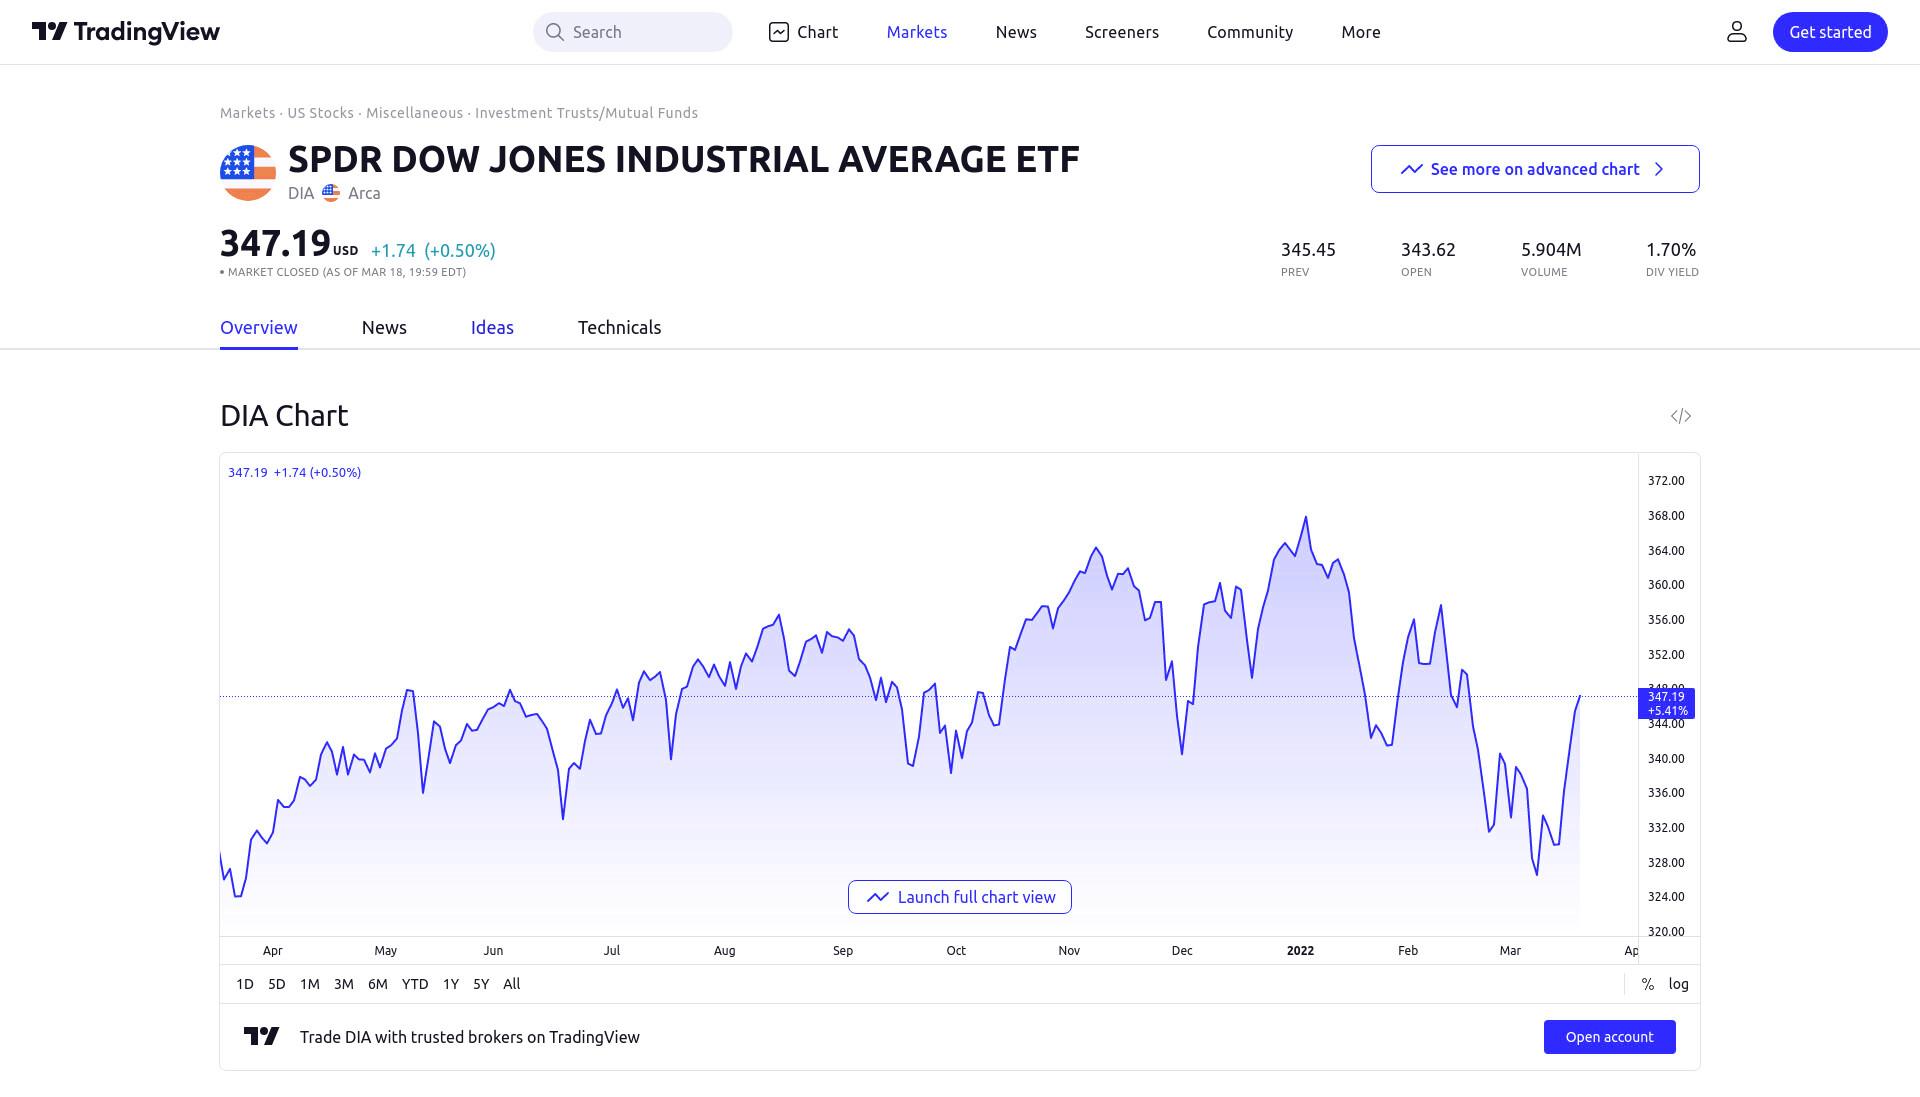1920x1097 pixels.
Task: Toggle log scale on chart
Action: coord(1678,984)
